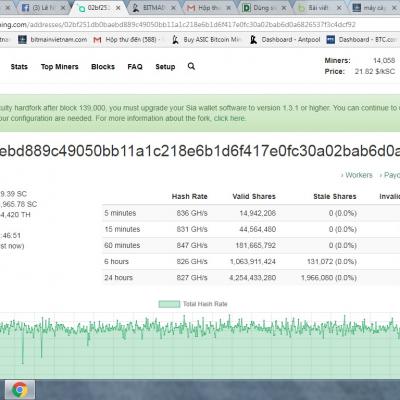Close the Dùng s browser tab
This screenshot has width=400, height=400.
tap(284, 8)
